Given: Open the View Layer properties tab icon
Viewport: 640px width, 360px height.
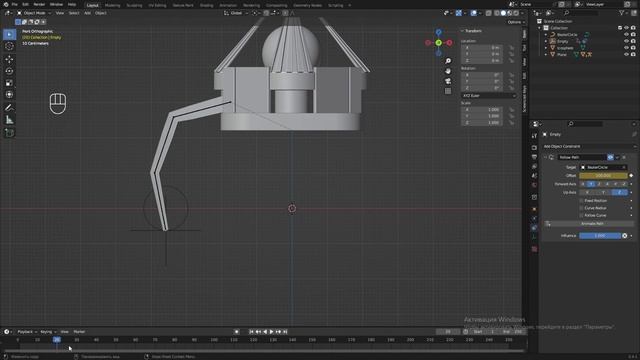Looking at the screenshot, I should [x=534, y=167].
